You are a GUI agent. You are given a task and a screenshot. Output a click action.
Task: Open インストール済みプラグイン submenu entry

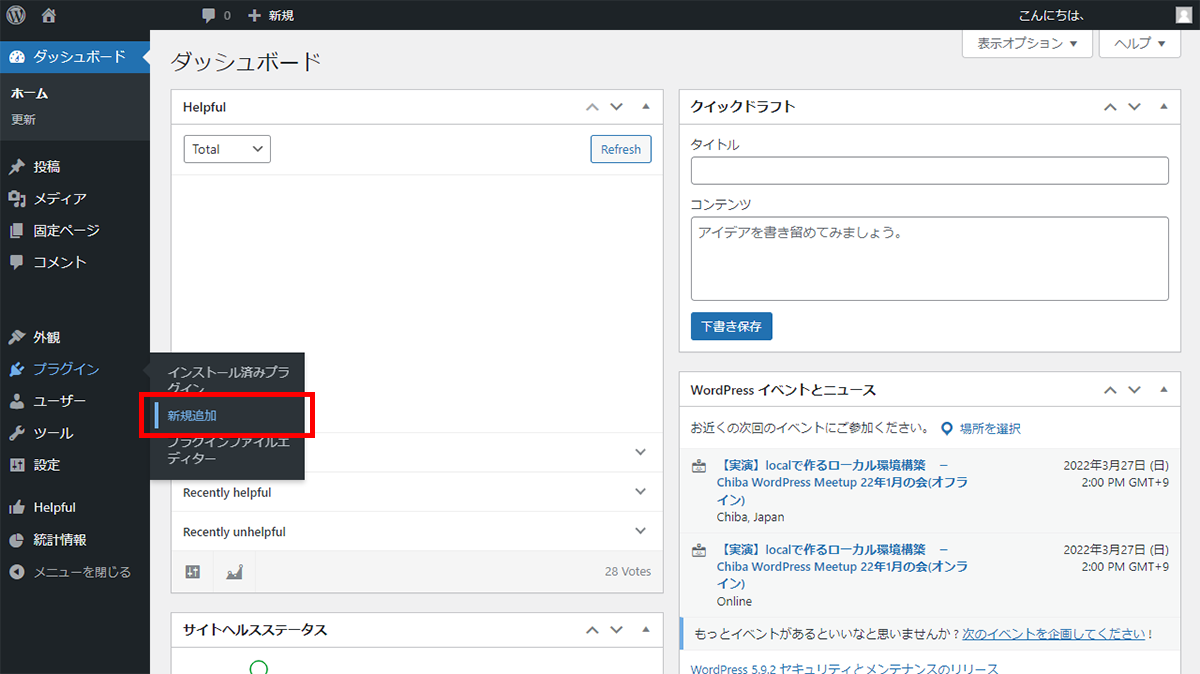(x=225, y=377)
